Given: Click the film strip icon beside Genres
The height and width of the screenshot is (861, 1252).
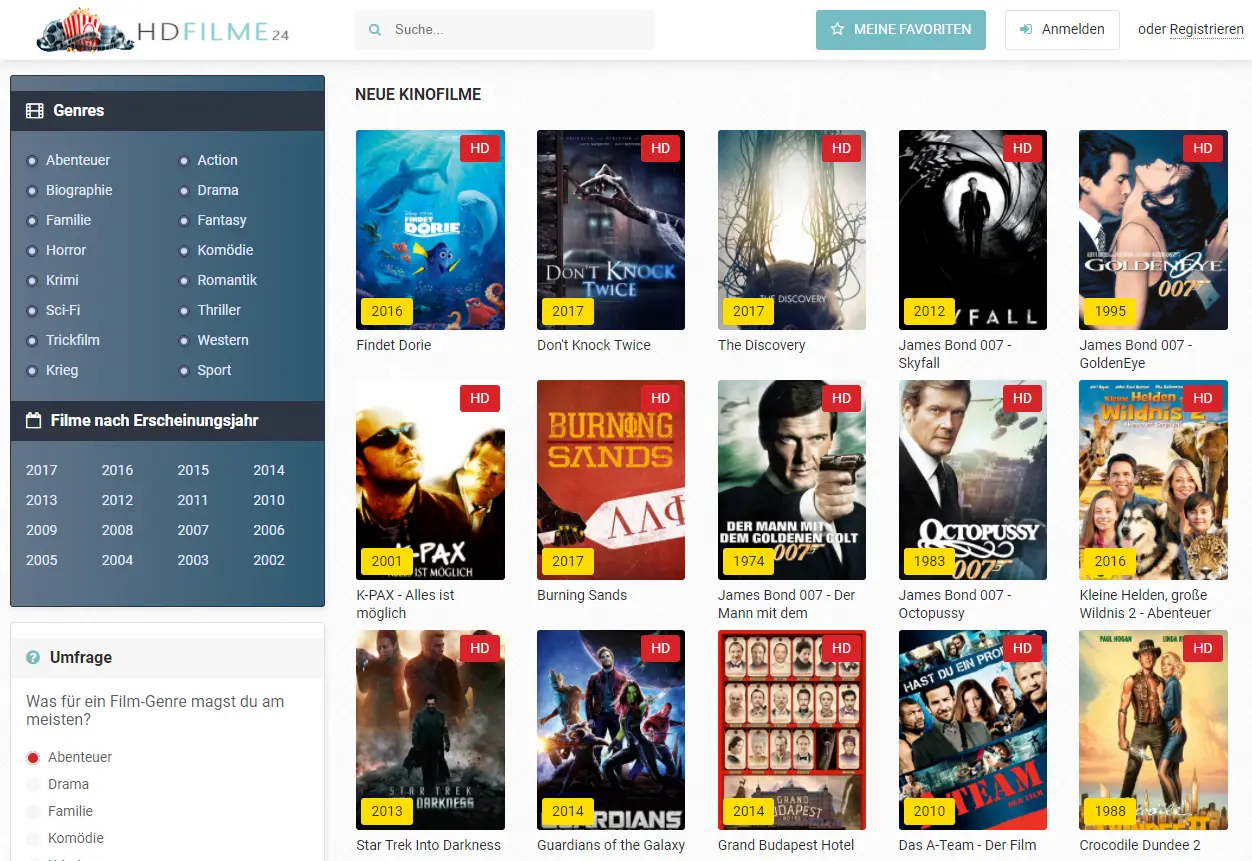Looking at the screenshot, I should pyautogui.click(x=35, y=111).
